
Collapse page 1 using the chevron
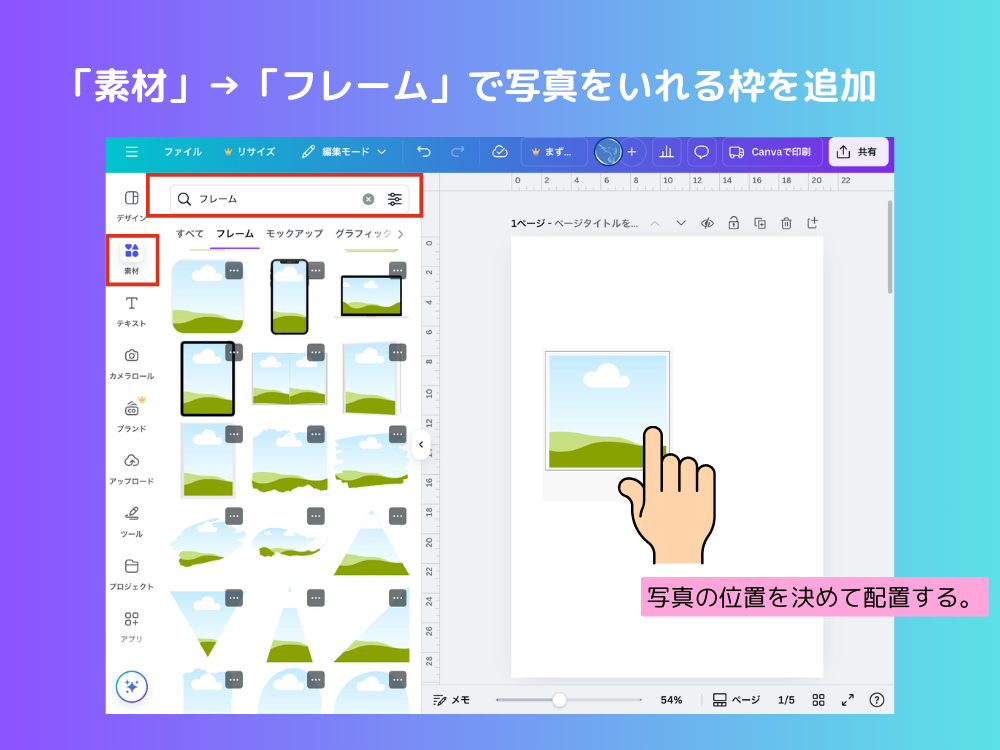(656, 224)
